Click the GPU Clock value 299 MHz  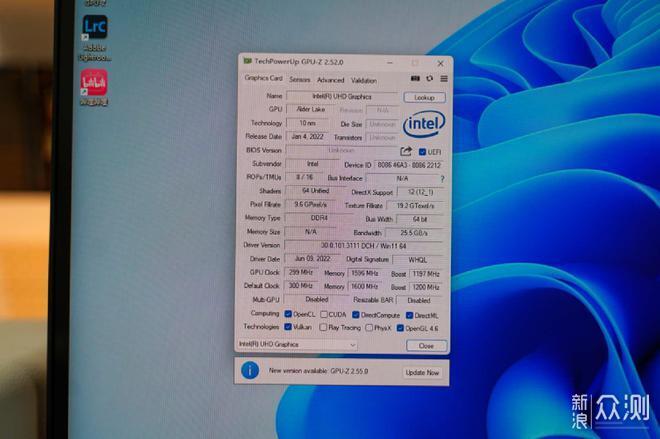tap(301, 272)
